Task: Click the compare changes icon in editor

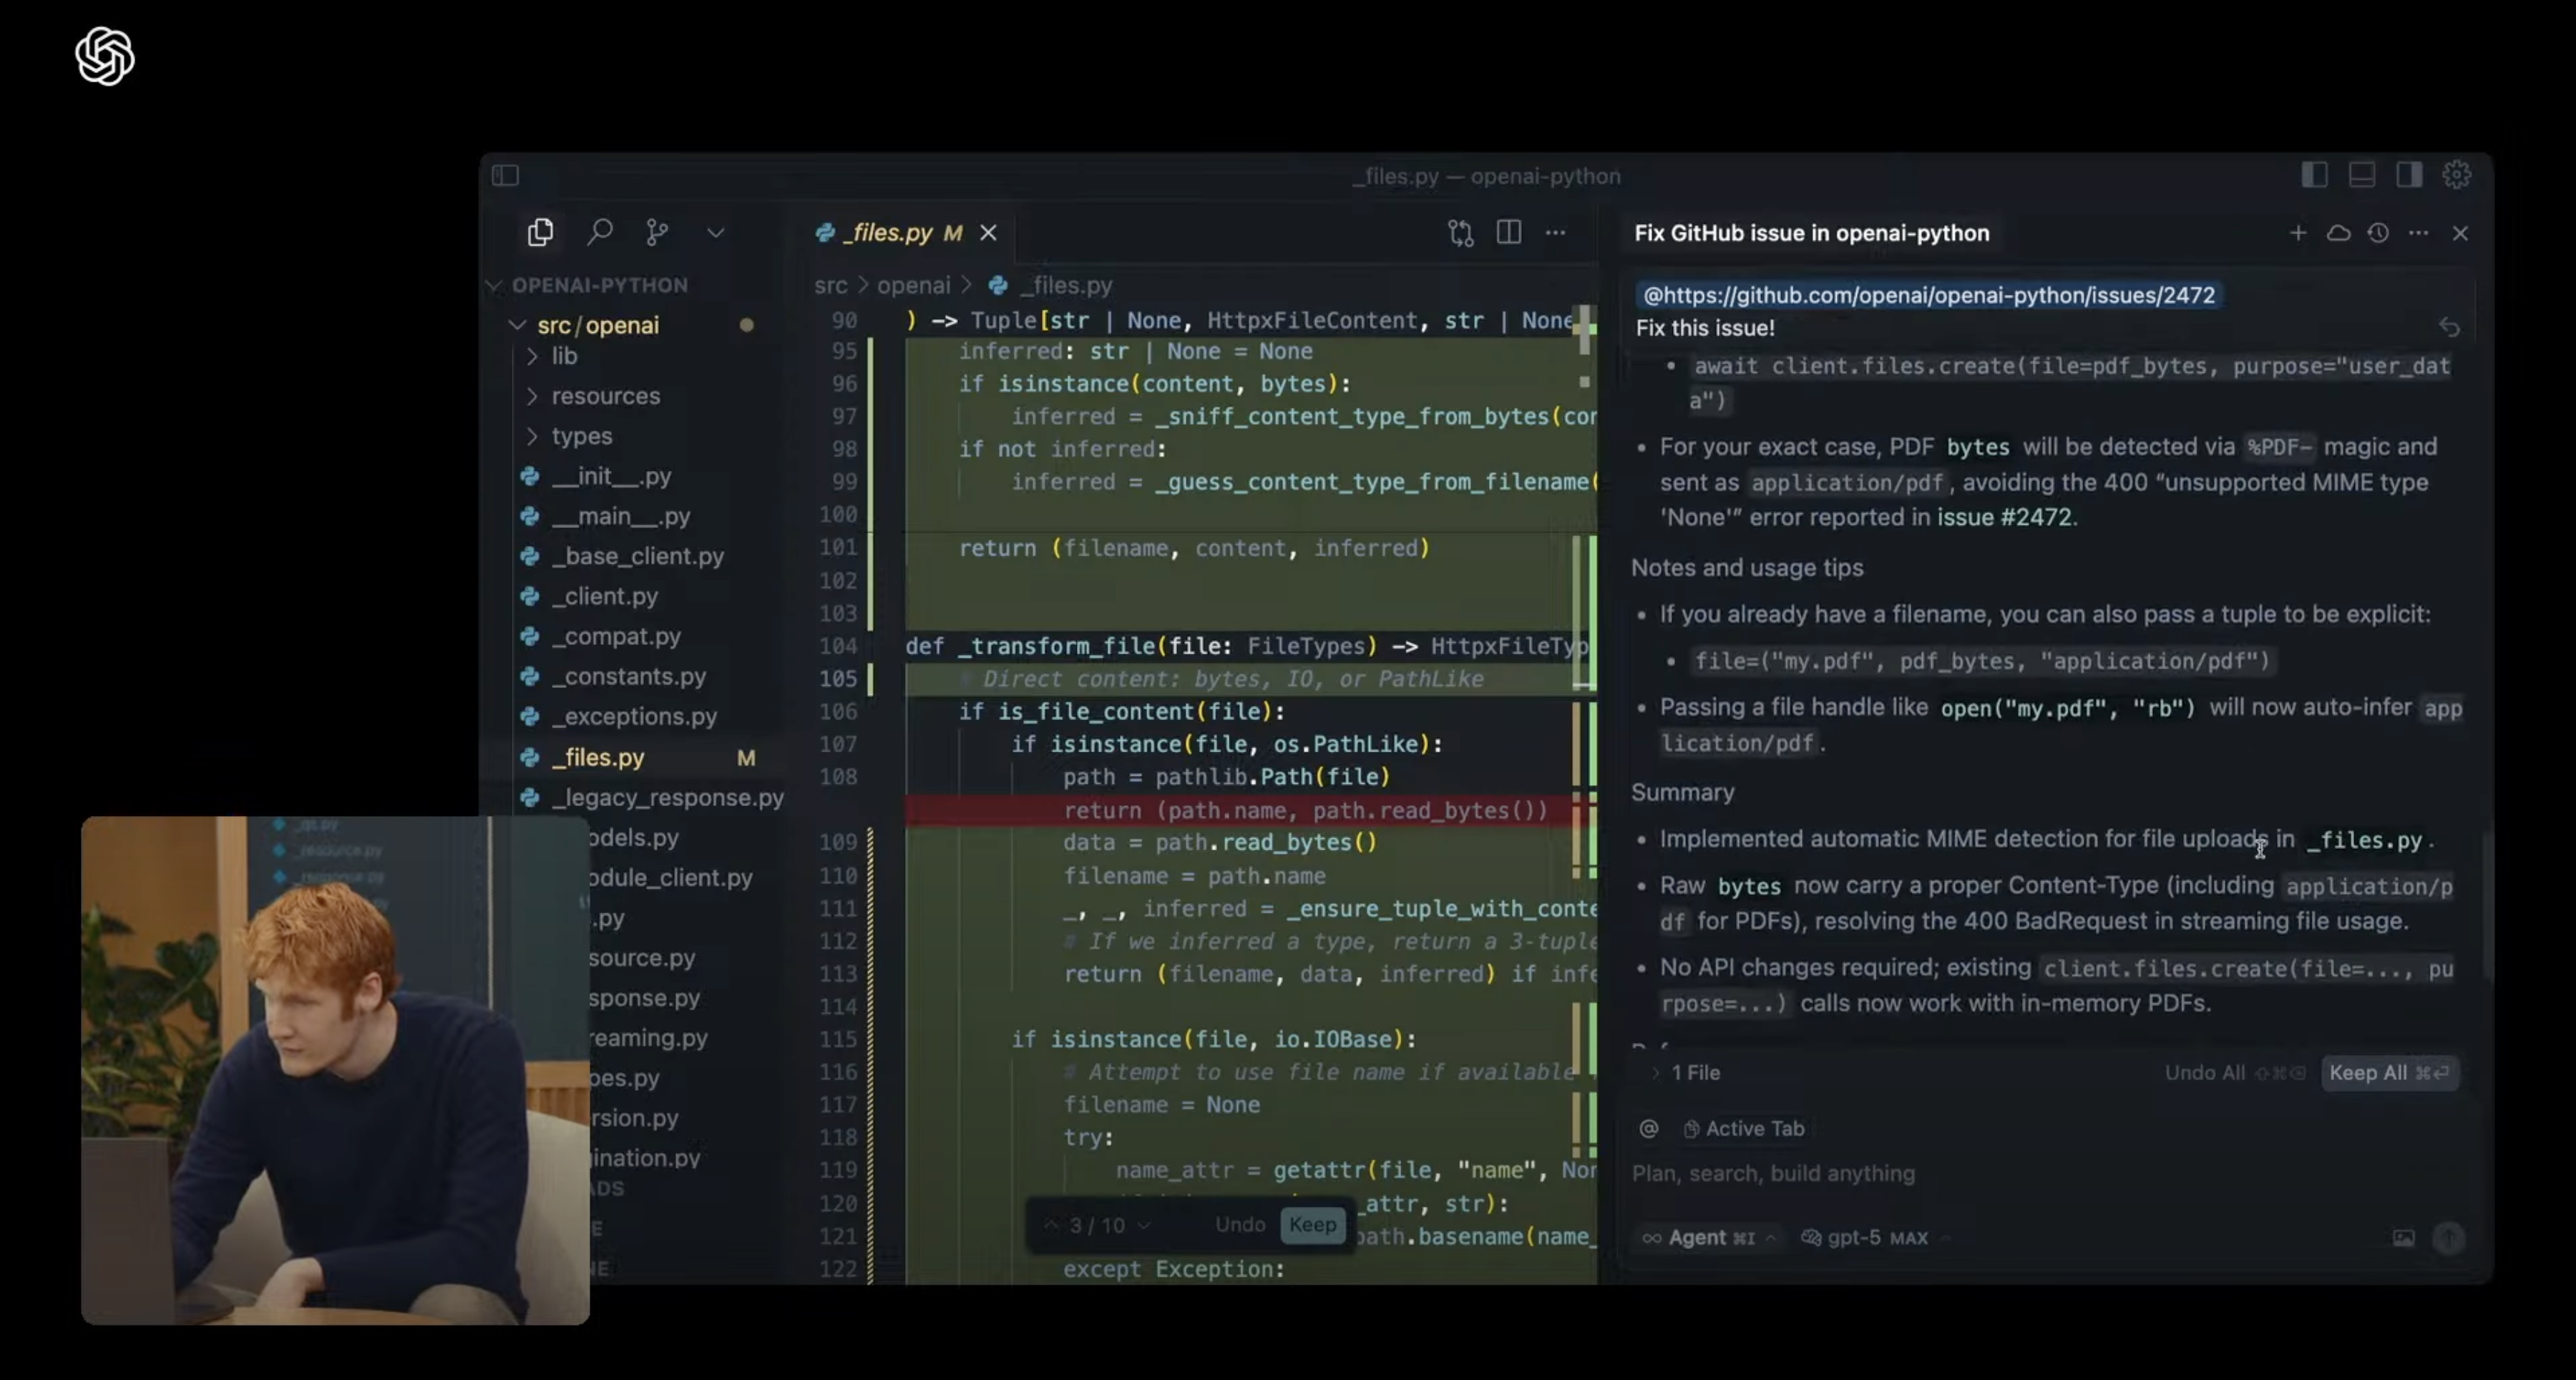Action: click(1460, 233)
